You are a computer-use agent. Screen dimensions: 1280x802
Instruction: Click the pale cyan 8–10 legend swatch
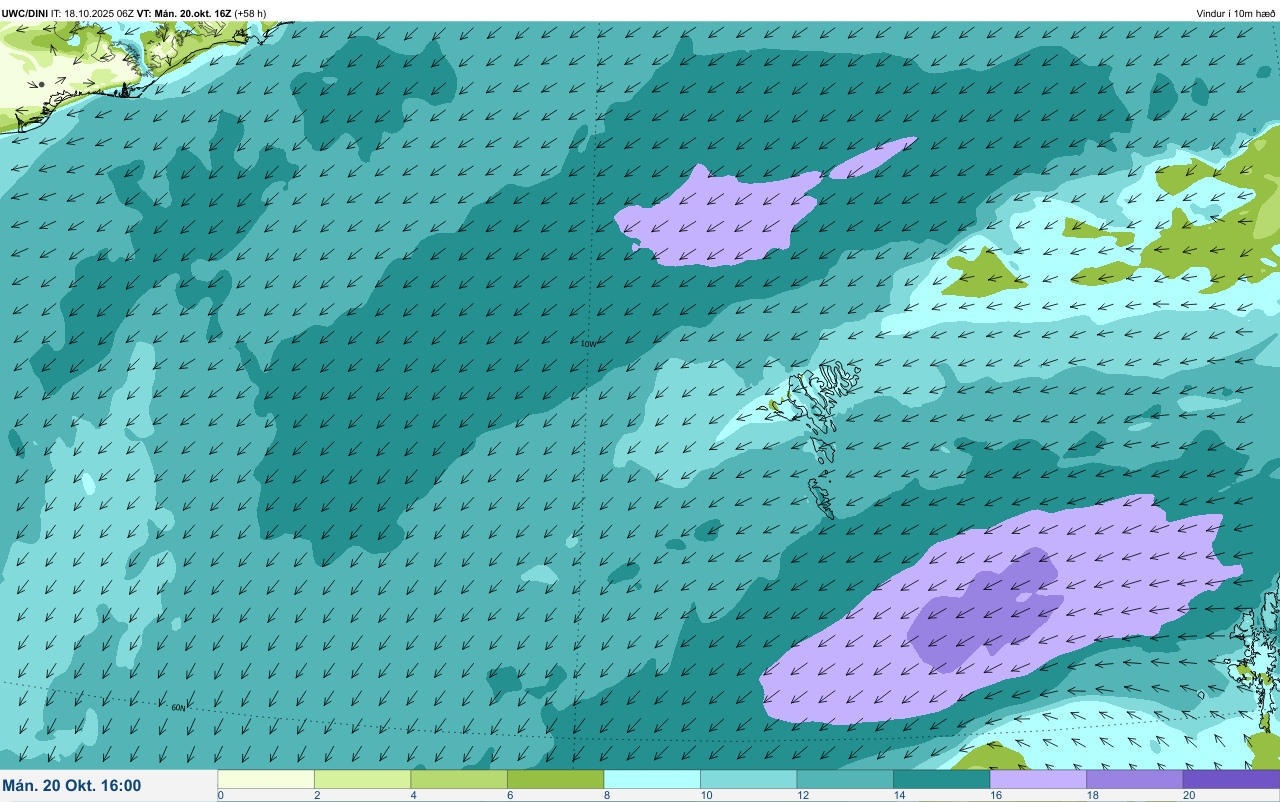652,779
